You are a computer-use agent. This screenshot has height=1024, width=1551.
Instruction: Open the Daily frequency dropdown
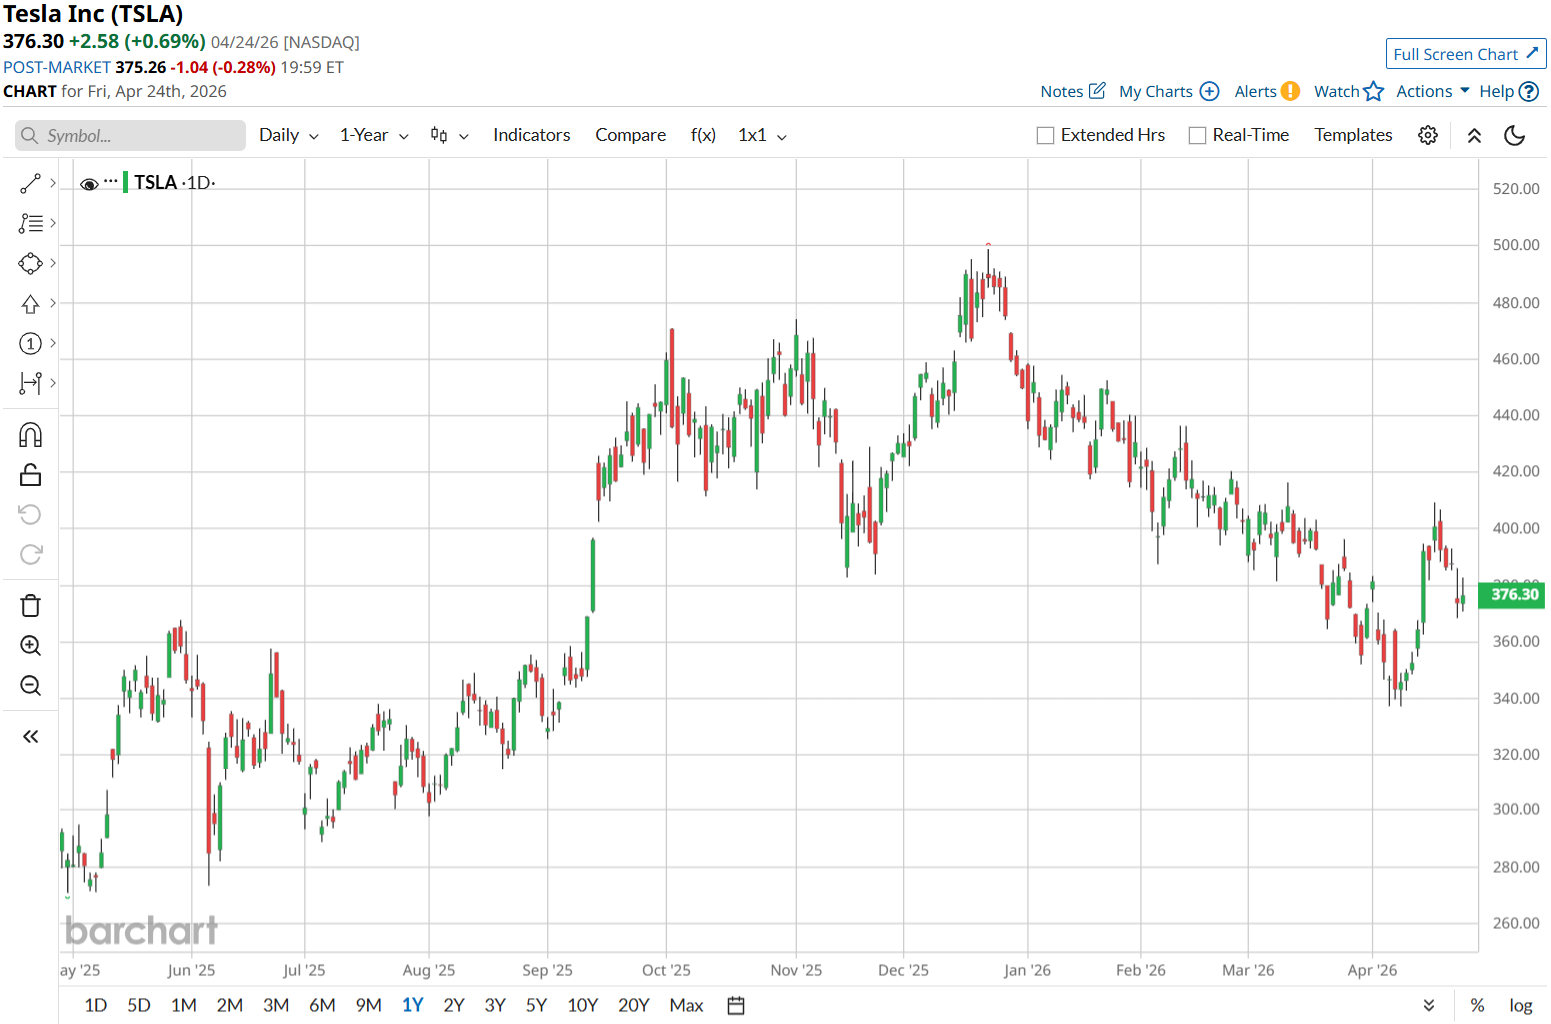(x=288, y=135)
